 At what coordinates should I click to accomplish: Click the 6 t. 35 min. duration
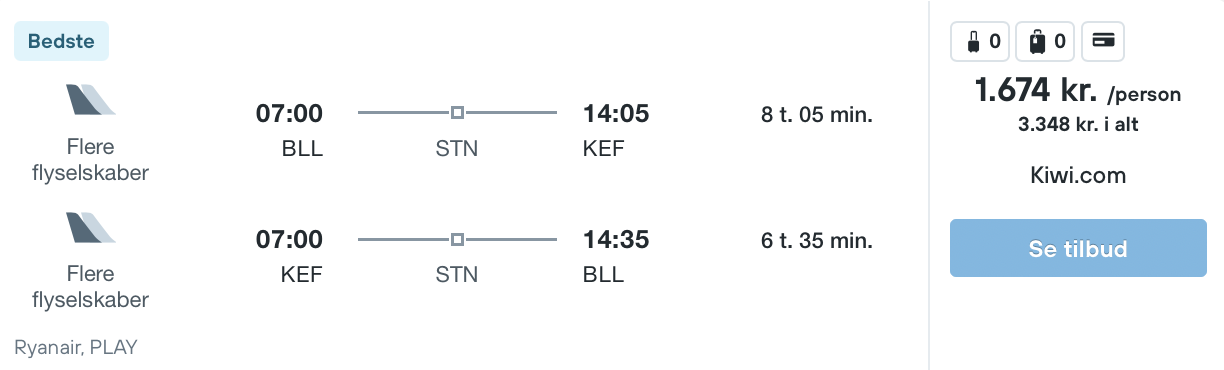(817, 241)
